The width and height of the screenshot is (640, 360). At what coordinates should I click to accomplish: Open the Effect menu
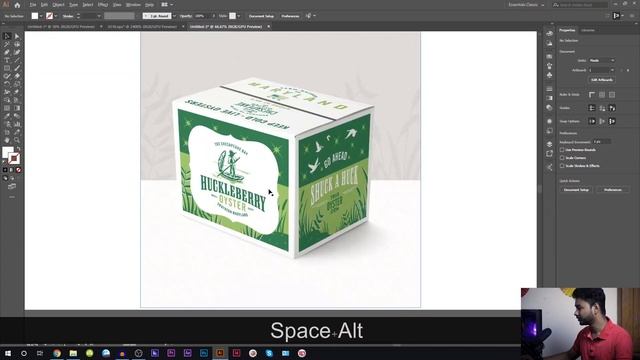click(x=103, y=4)
